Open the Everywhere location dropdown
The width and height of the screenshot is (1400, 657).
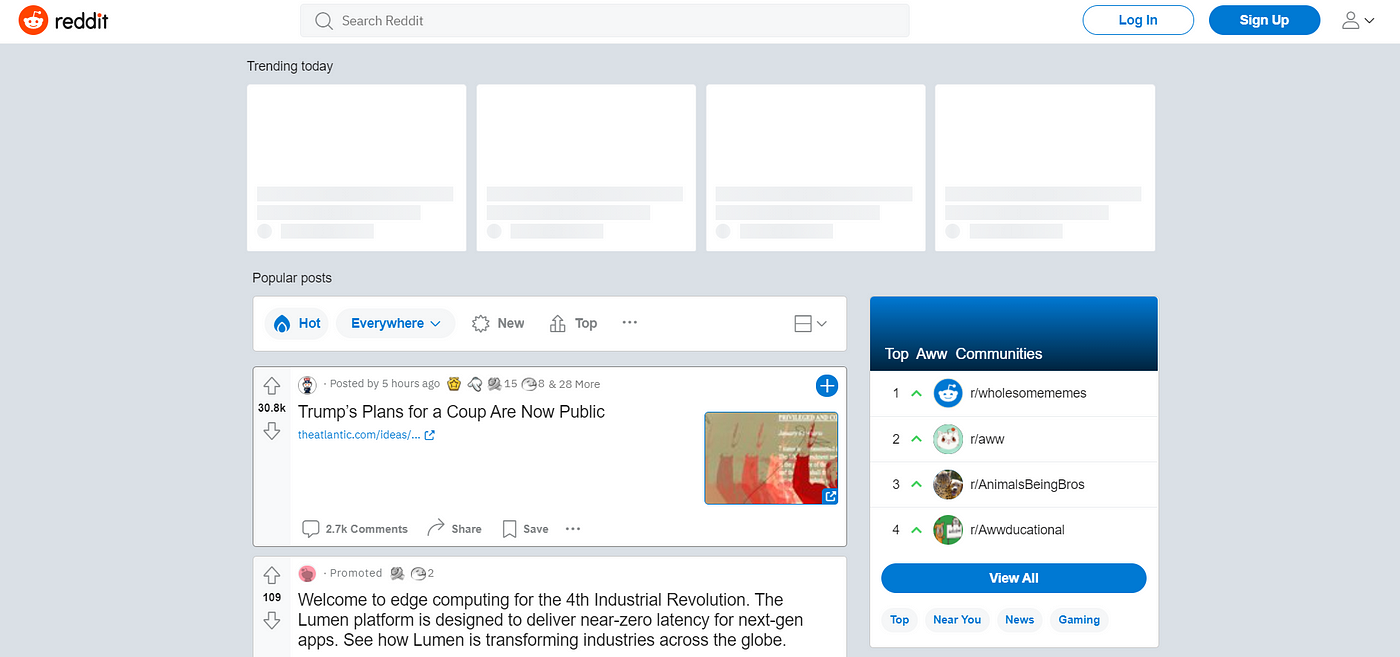(395, 323)
